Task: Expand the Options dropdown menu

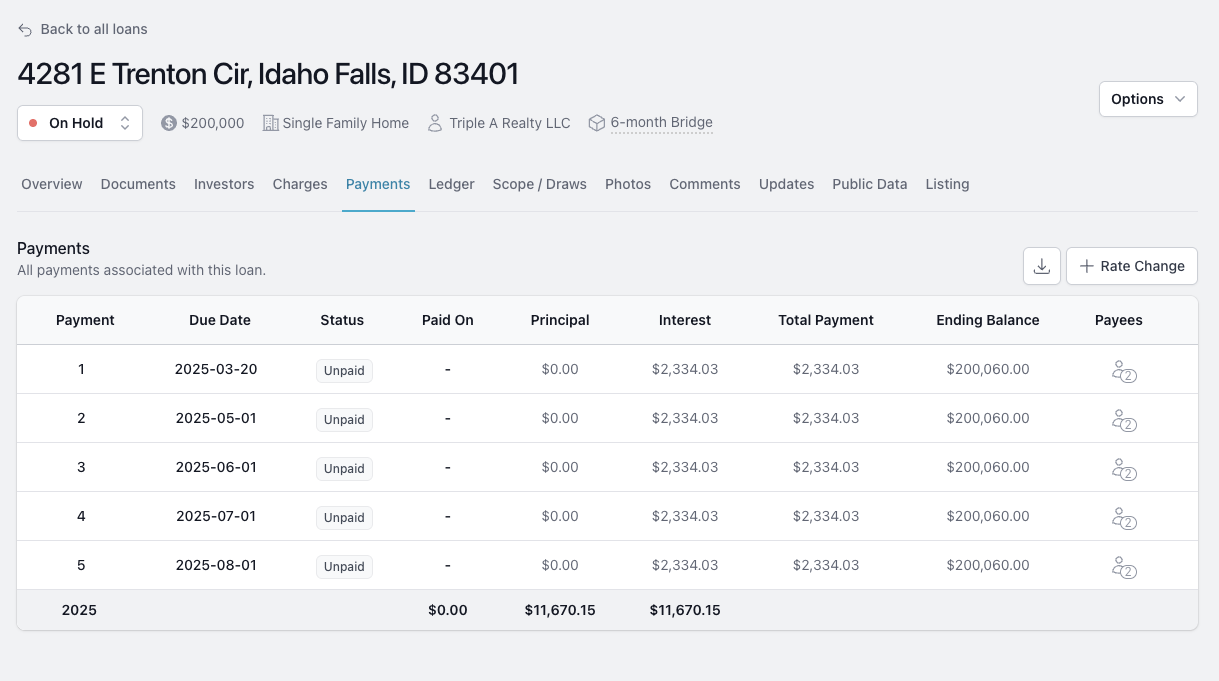Action: (1148, 99)
